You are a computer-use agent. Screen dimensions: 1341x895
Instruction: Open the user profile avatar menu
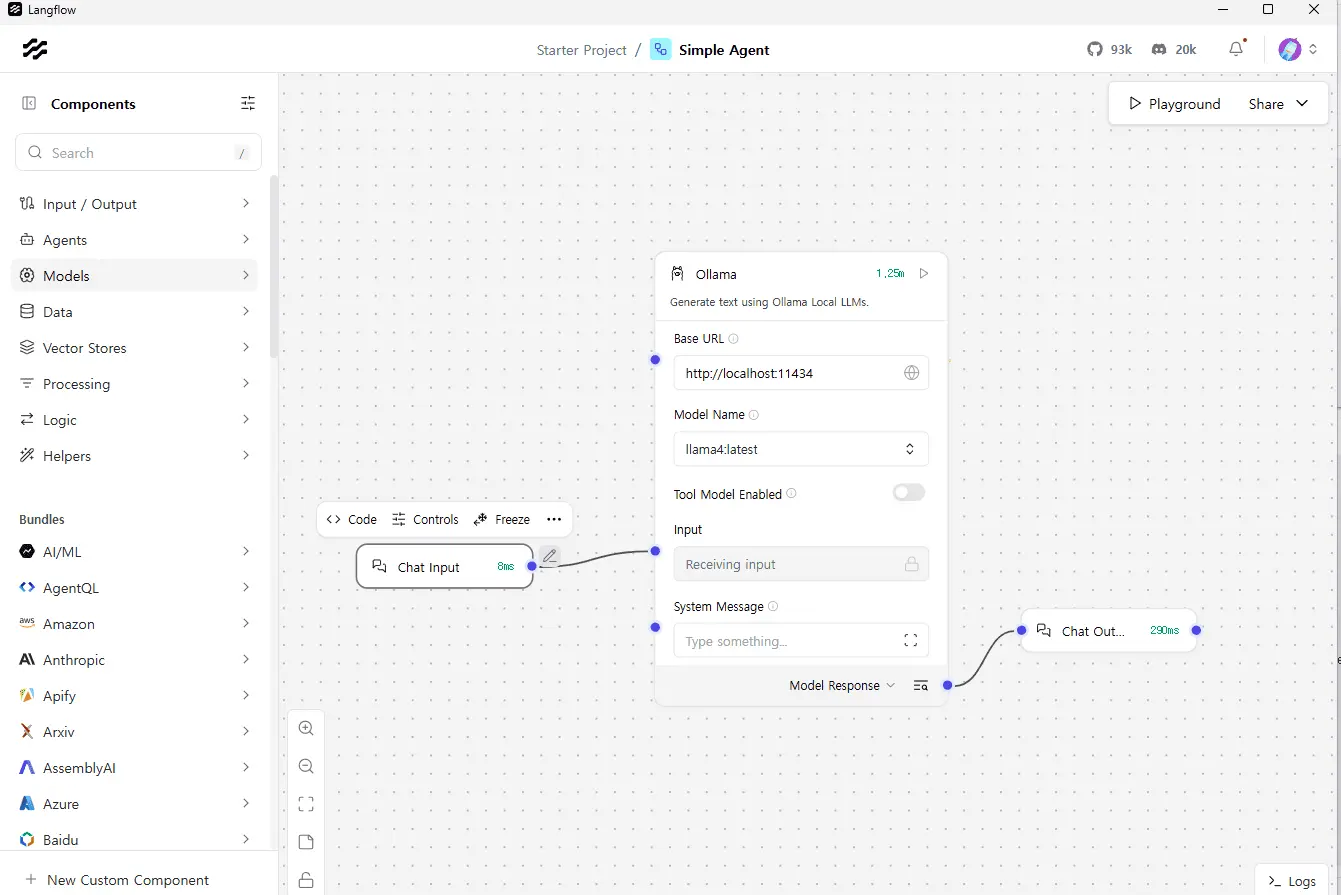1298,49
